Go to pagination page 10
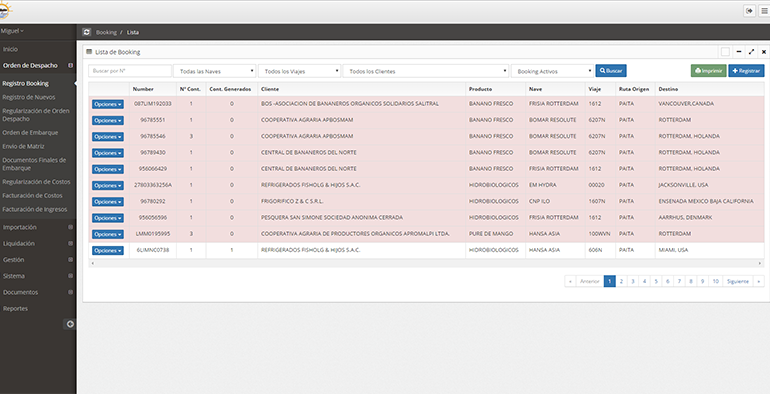Viewport: 770px width, 394px height. [x=715, y=281]
